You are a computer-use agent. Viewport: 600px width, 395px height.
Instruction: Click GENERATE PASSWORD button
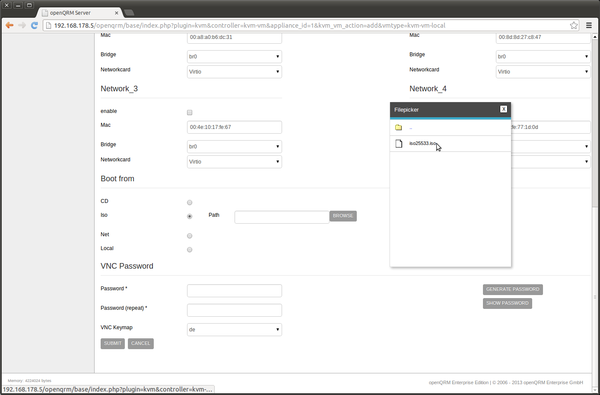pyautogui.click(x=513, y=289)
